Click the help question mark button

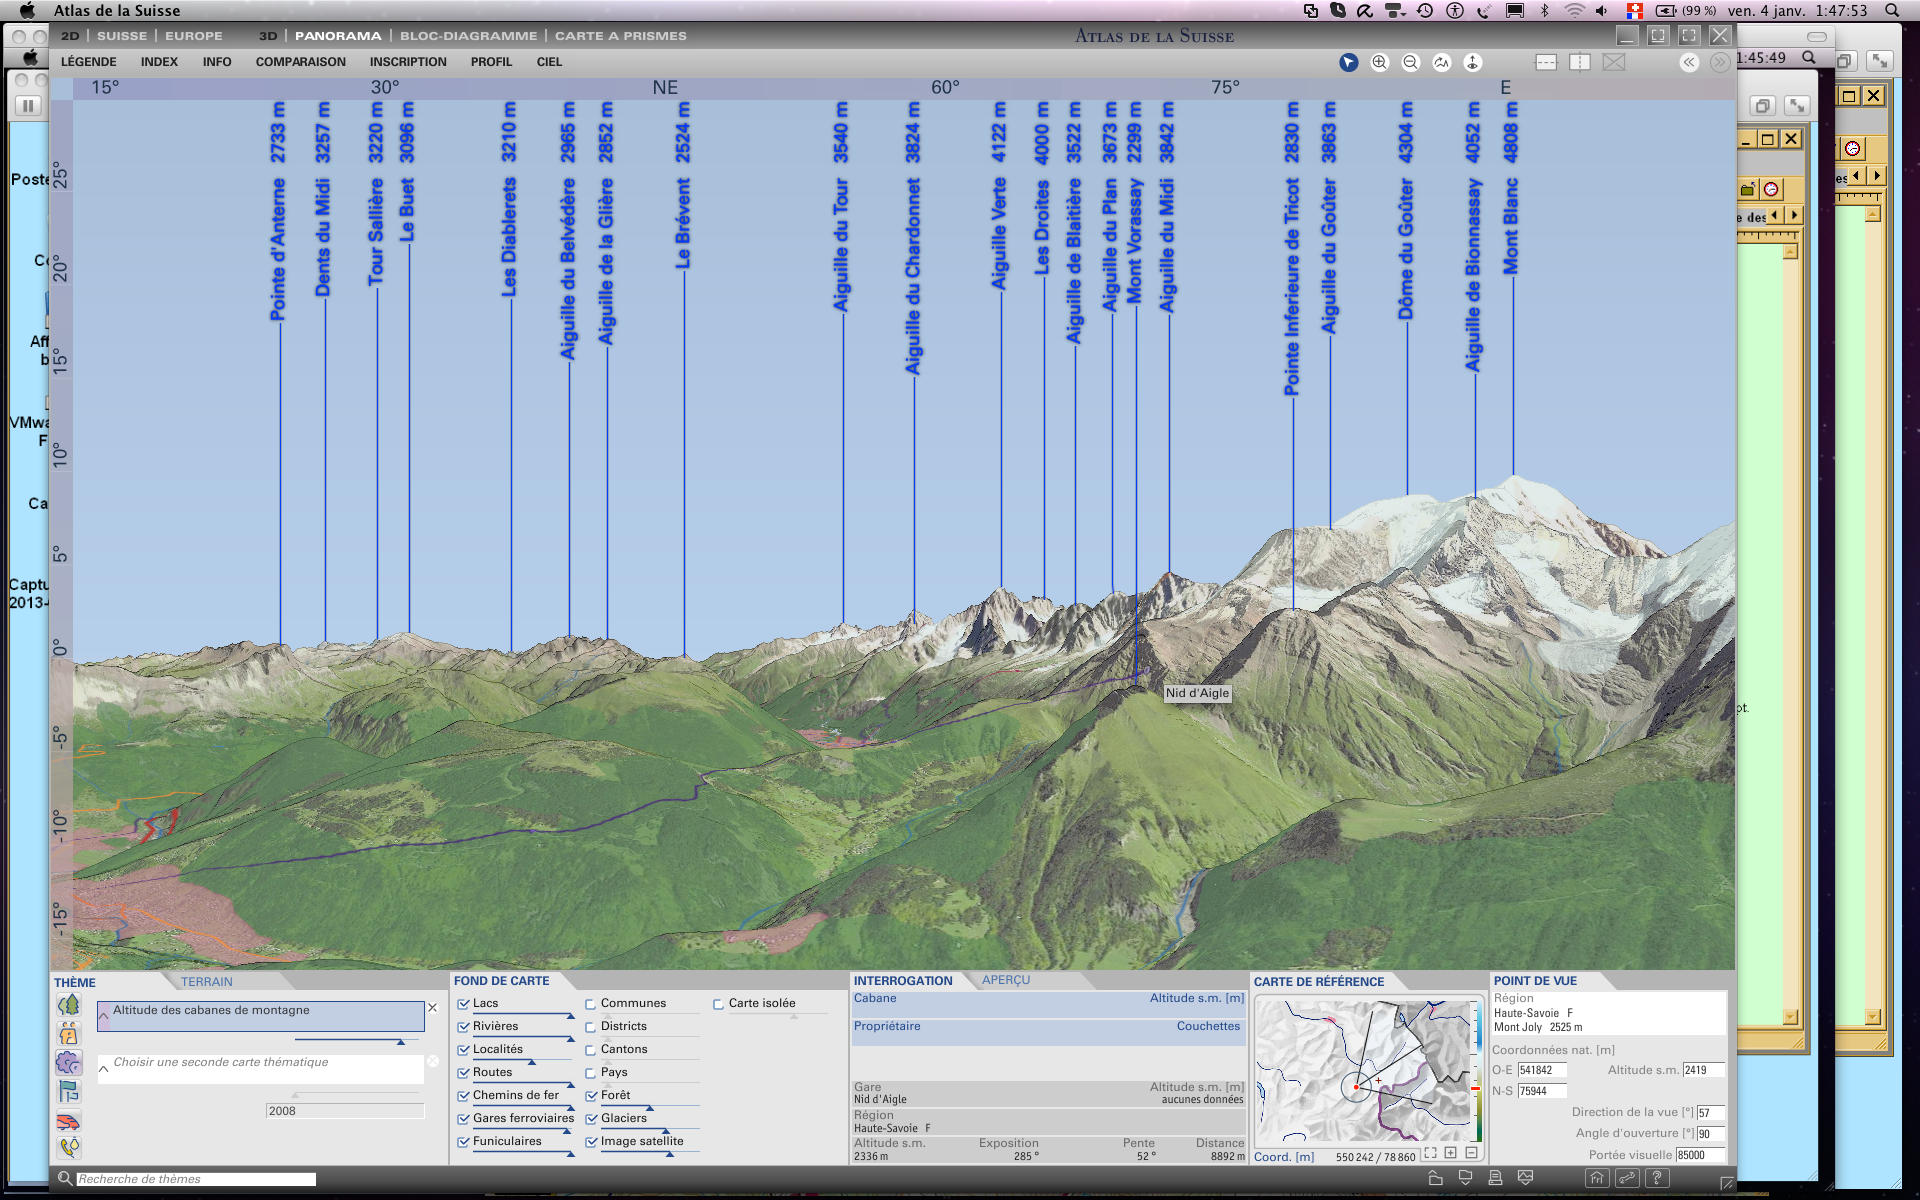point(1657,1178)
